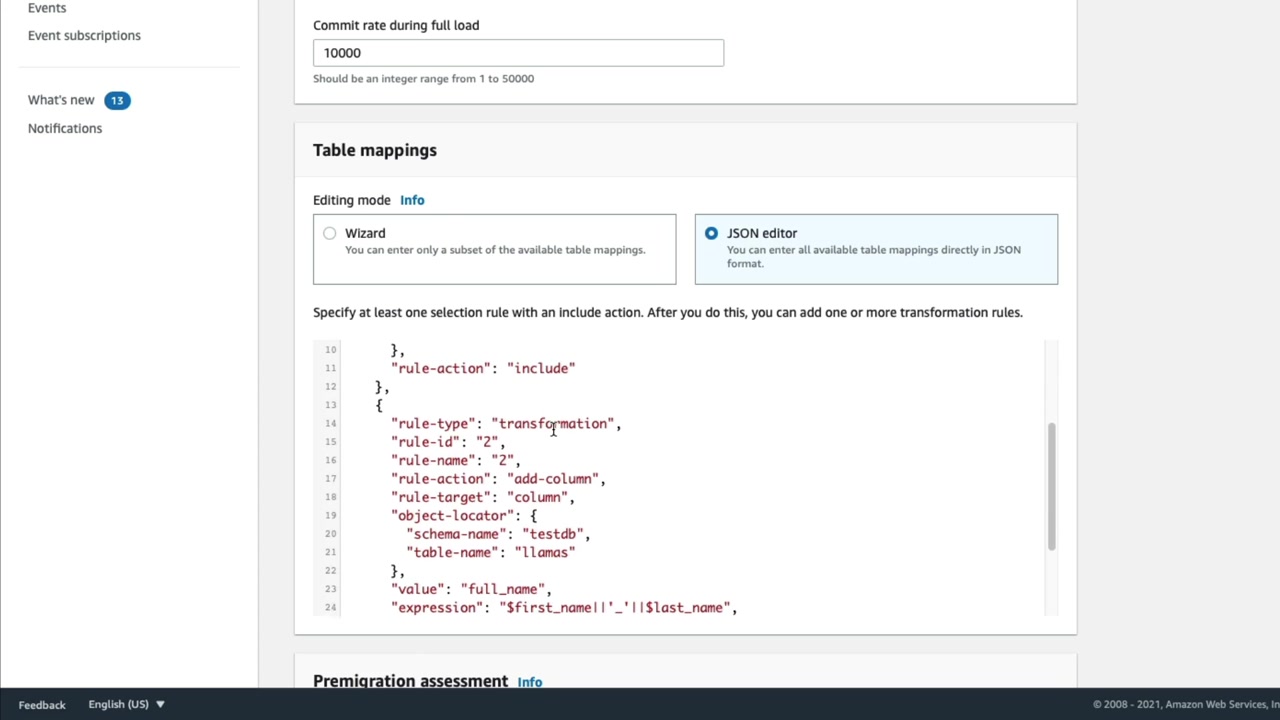
Task: Select the JSON editor radio button
Action: (711, 233)
